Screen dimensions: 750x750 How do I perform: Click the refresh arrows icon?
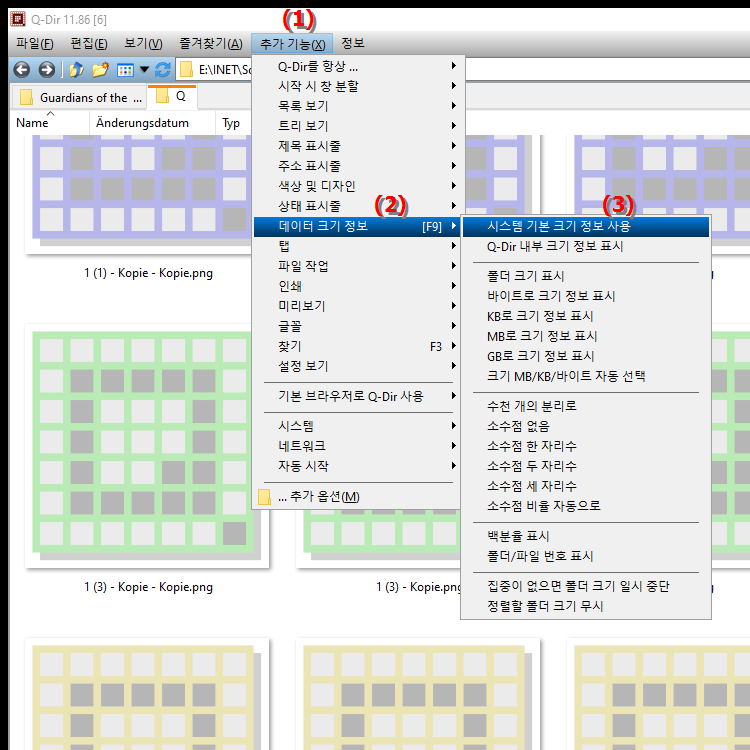pyautogui.click(x=163, y=70)
